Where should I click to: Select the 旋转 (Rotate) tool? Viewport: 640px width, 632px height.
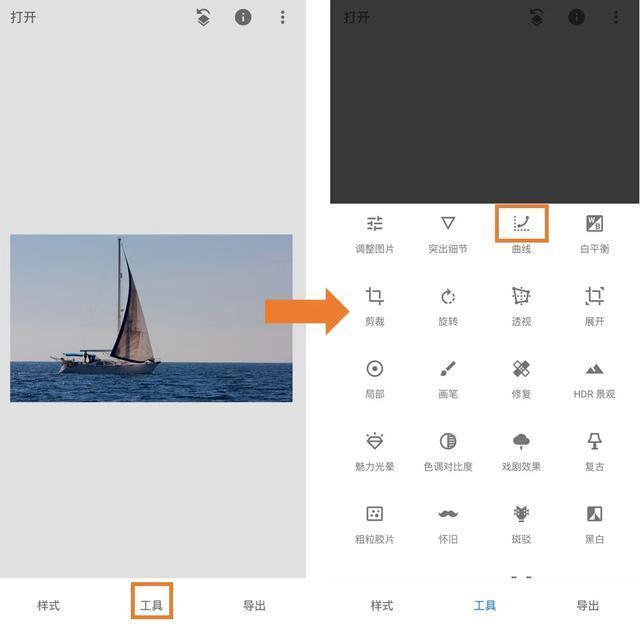pyautogui.click(x=448, y=306)
